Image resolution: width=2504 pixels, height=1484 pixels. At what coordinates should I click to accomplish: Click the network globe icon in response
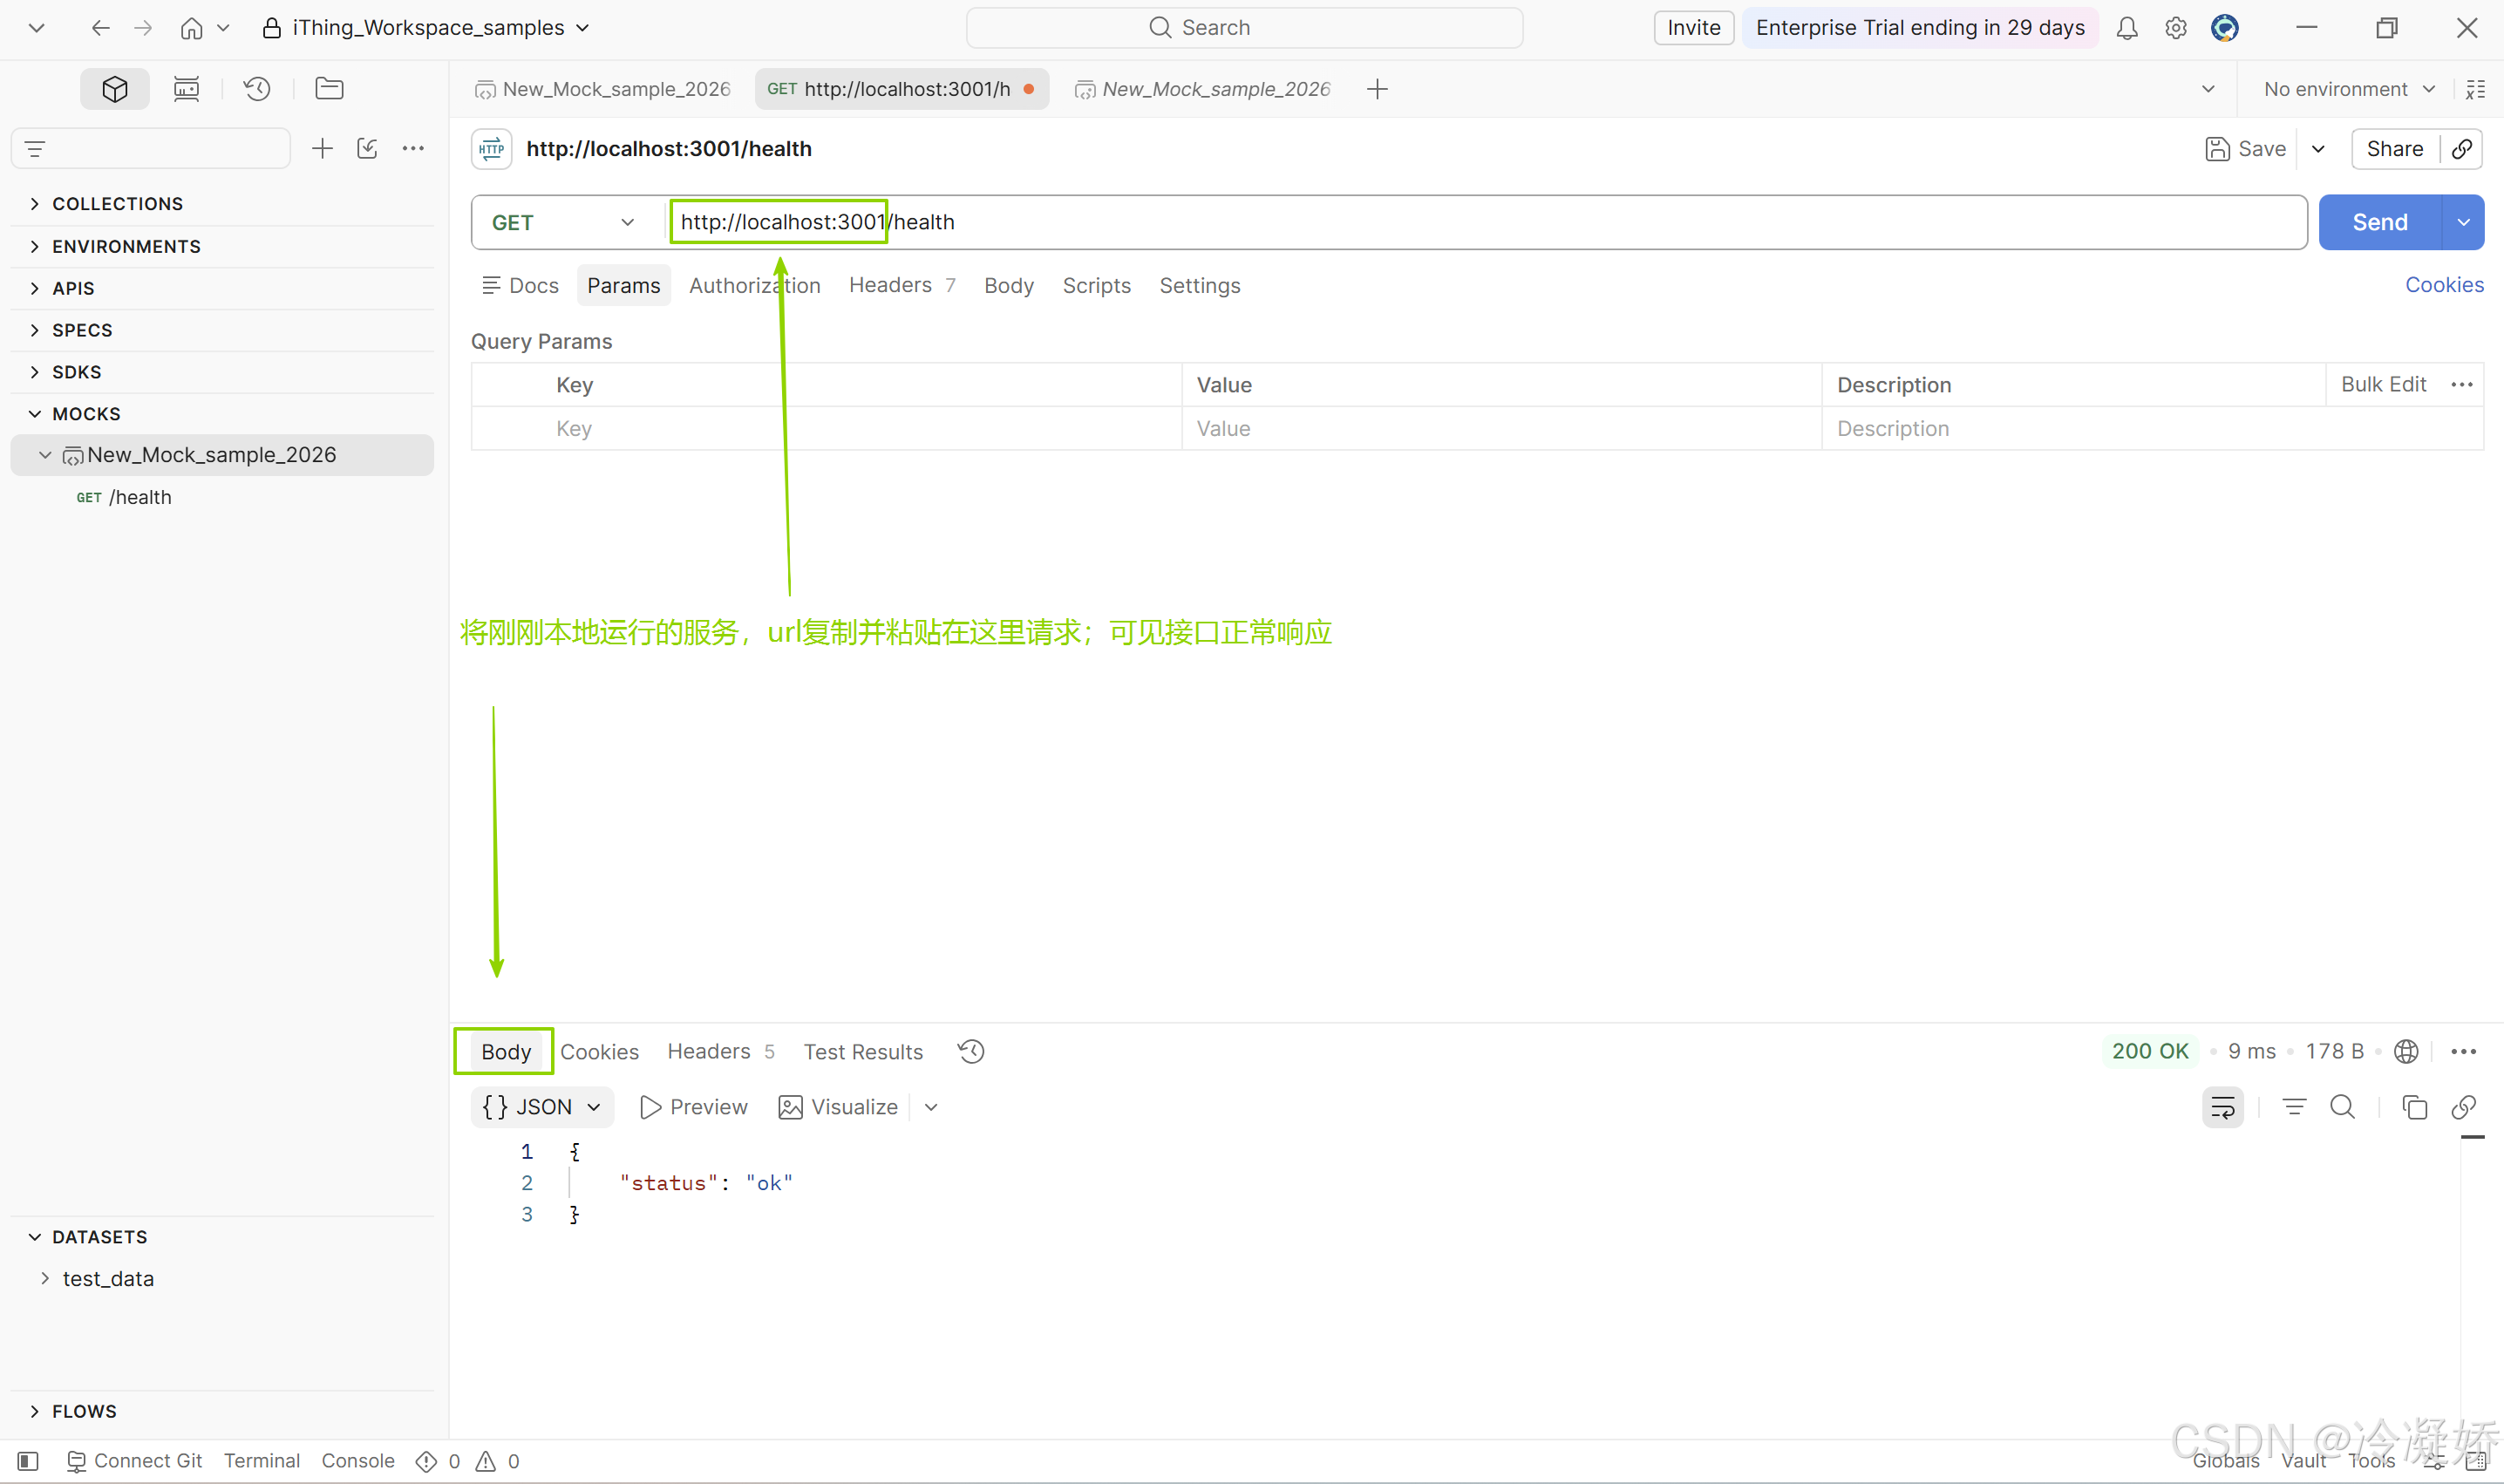tap(2406, 1051)
